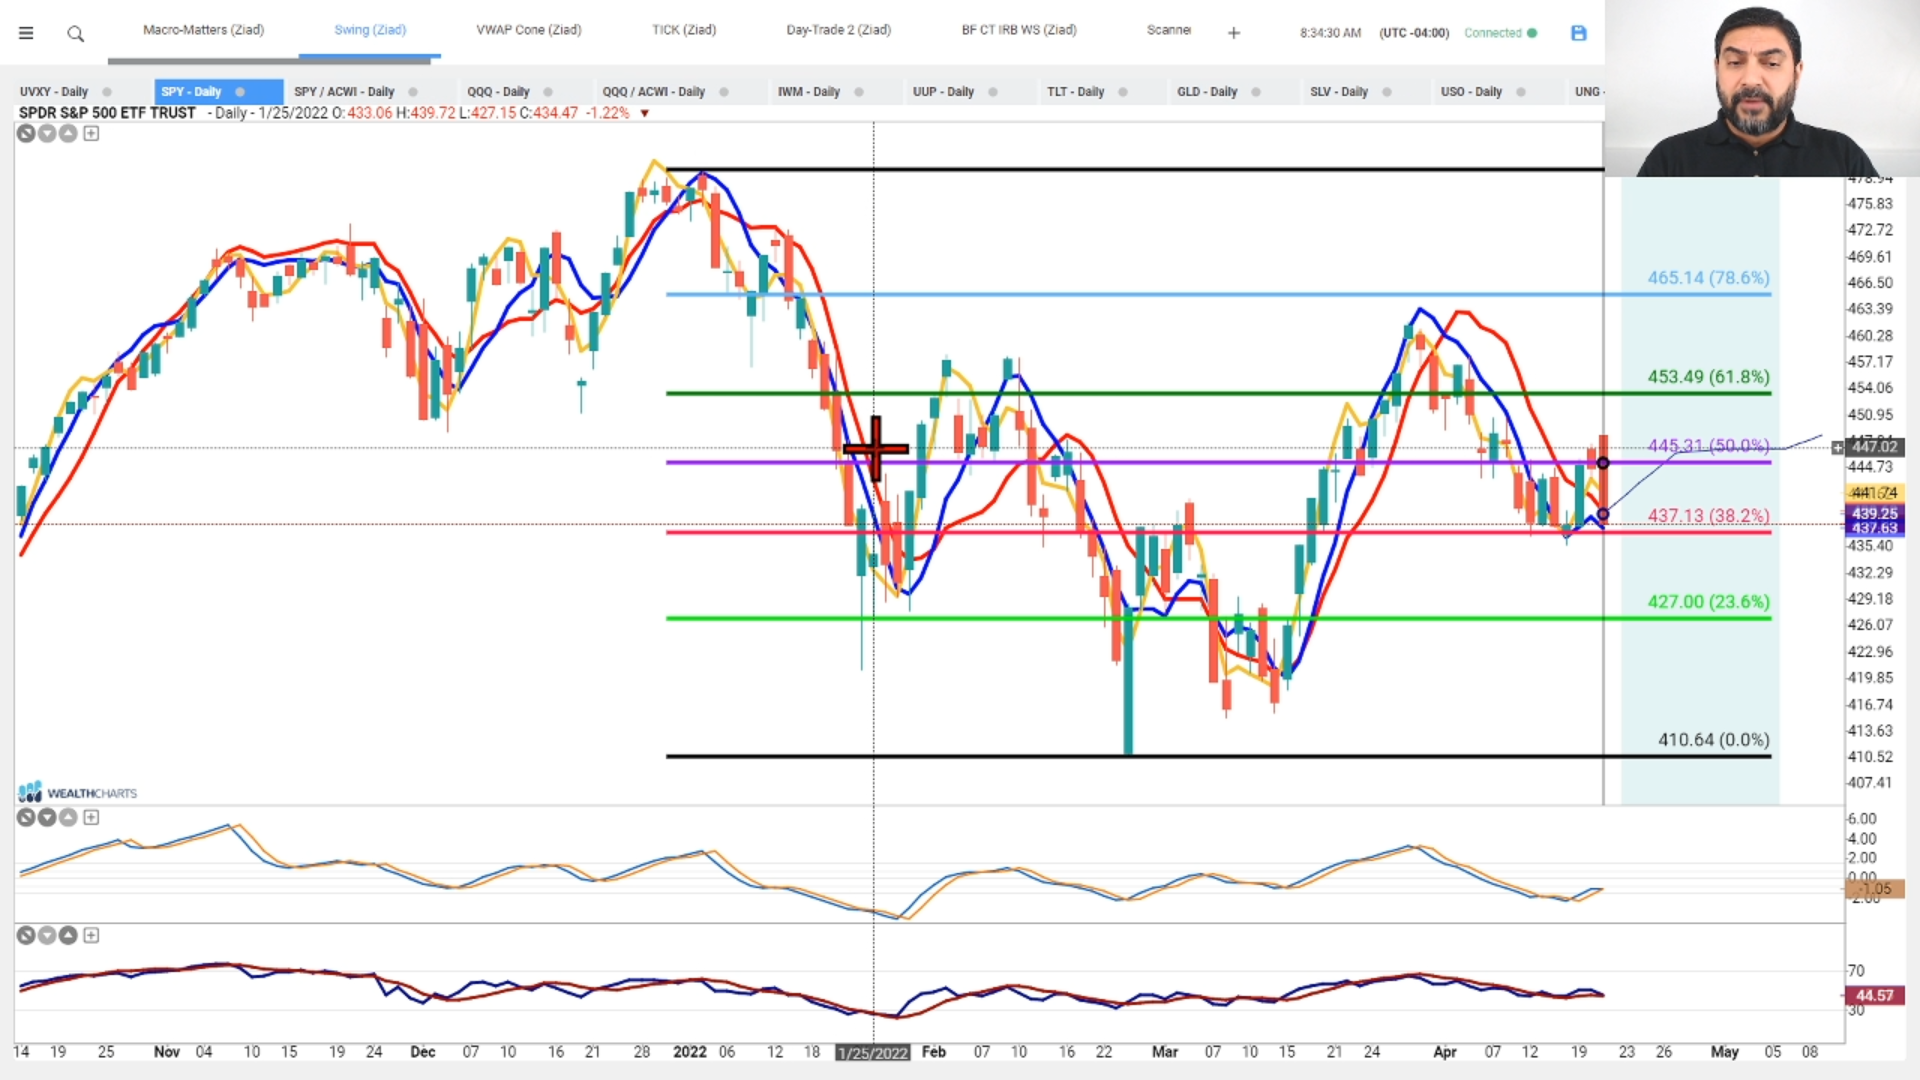Click the plus marker beside 447.02 price label
This screenshot has height=1080, width=1920.
coord(1837,447)
